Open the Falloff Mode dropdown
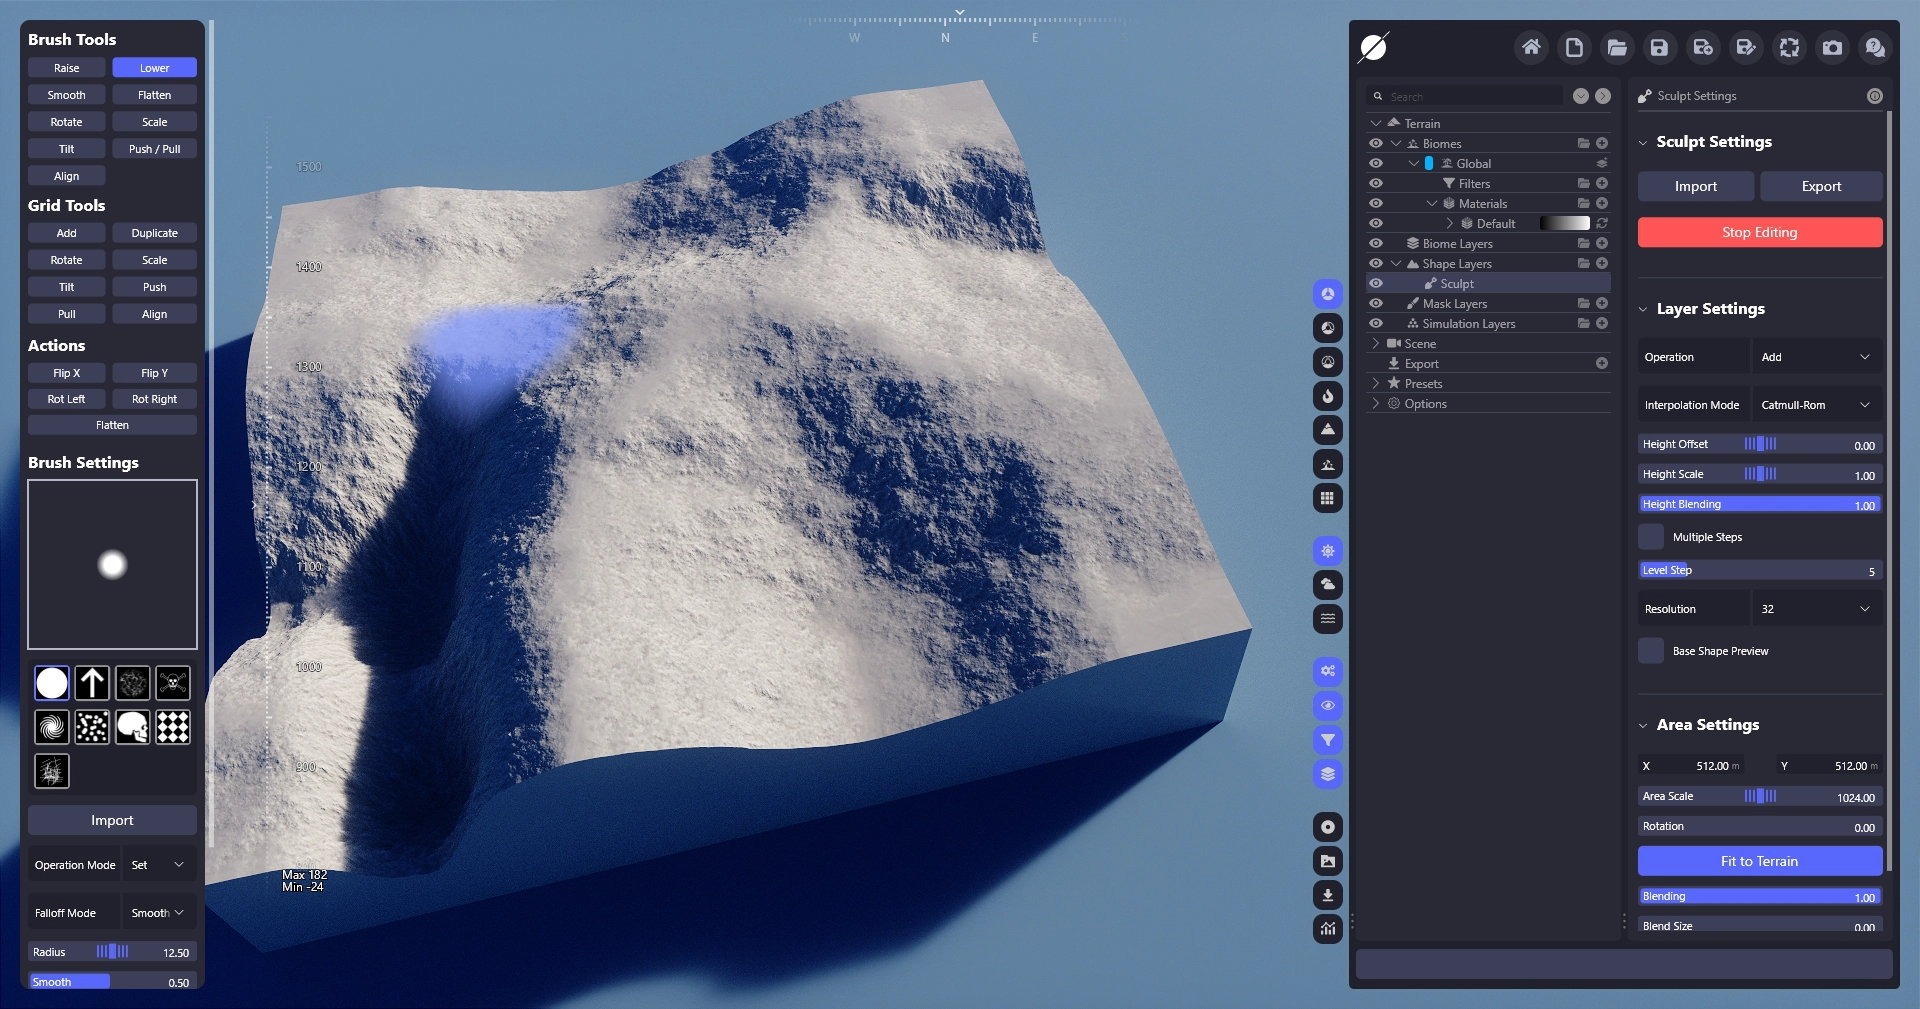Viewport: 1920px width, 1009px height. [x=158, y=913]
